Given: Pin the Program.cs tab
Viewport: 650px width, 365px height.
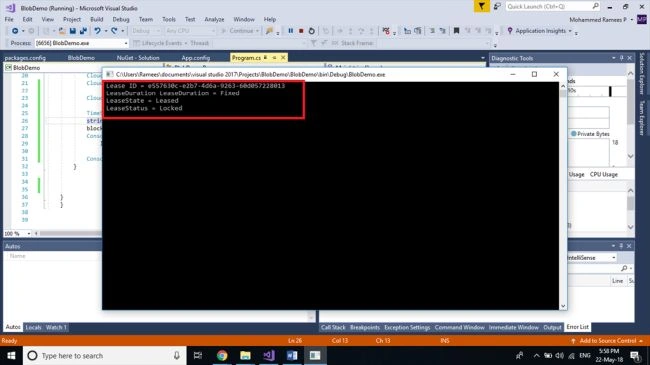Looking at the screenshot, I should 274,58.
